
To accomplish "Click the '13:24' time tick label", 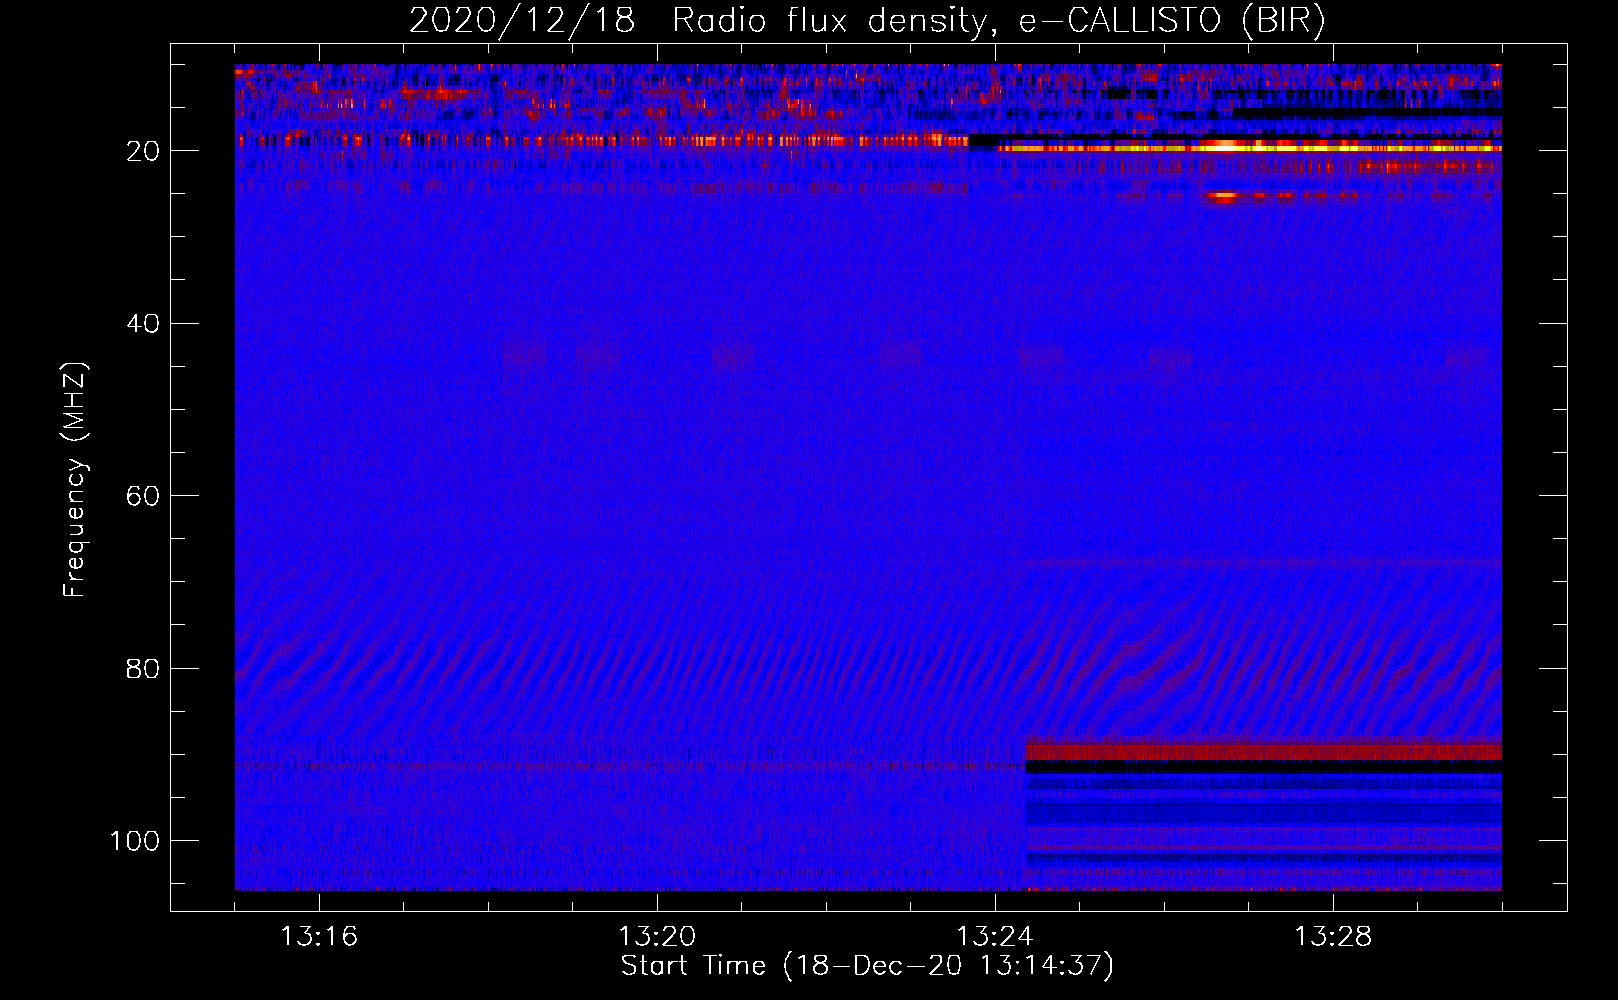I will pyautogui.click(x=995, y=937).
